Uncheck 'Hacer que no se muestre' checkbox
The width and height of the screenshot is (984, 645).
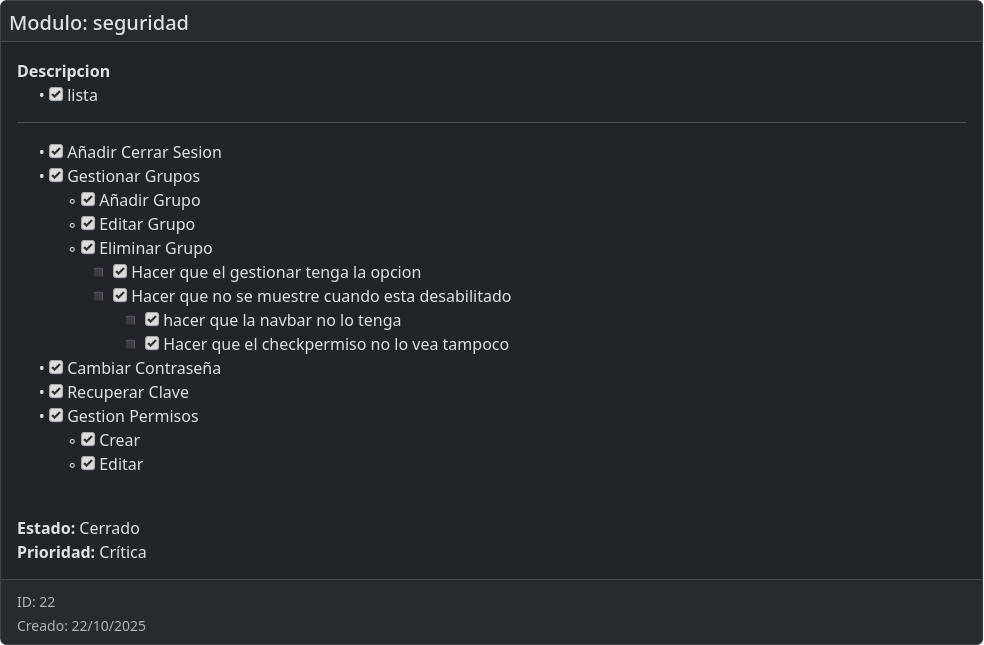[120, 296]
